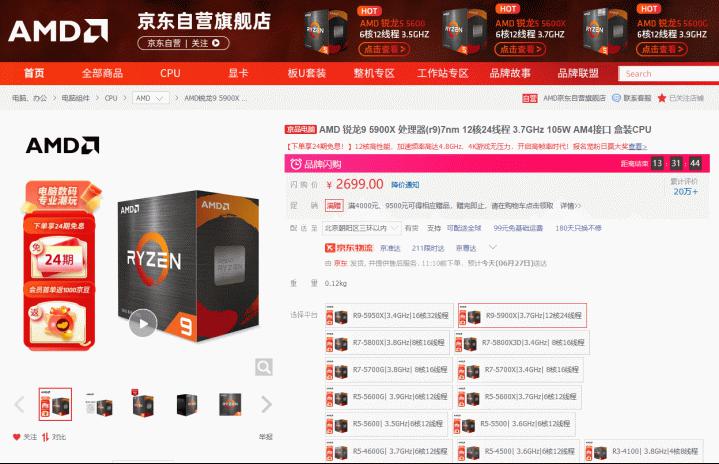Click the 联系客服 customer service icon
This screenshot has width=719, height=464.
[617, 98]
